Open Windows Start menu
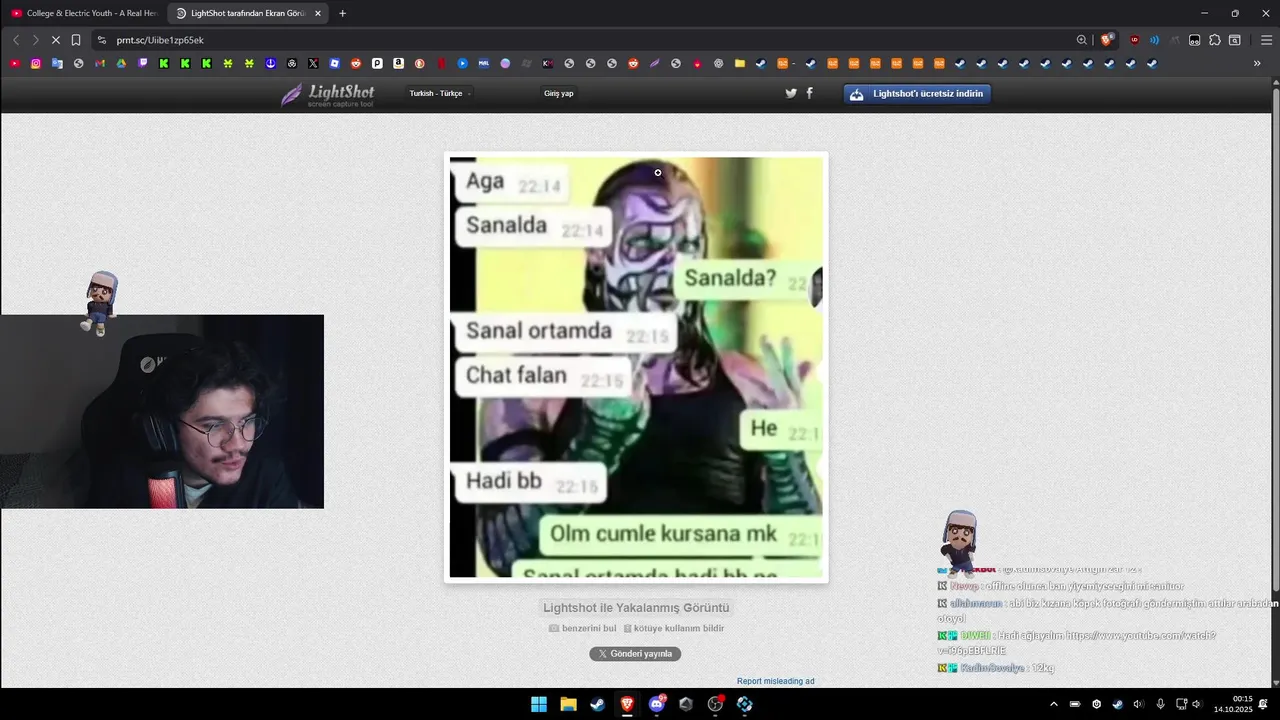Image resolution: width=1280 pixels, height=720 pixels. [539, 704]
